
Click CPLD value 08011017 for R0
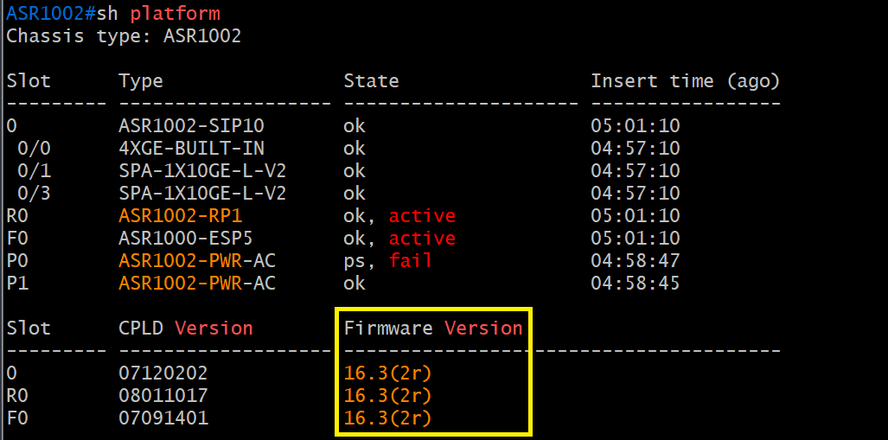163,395
